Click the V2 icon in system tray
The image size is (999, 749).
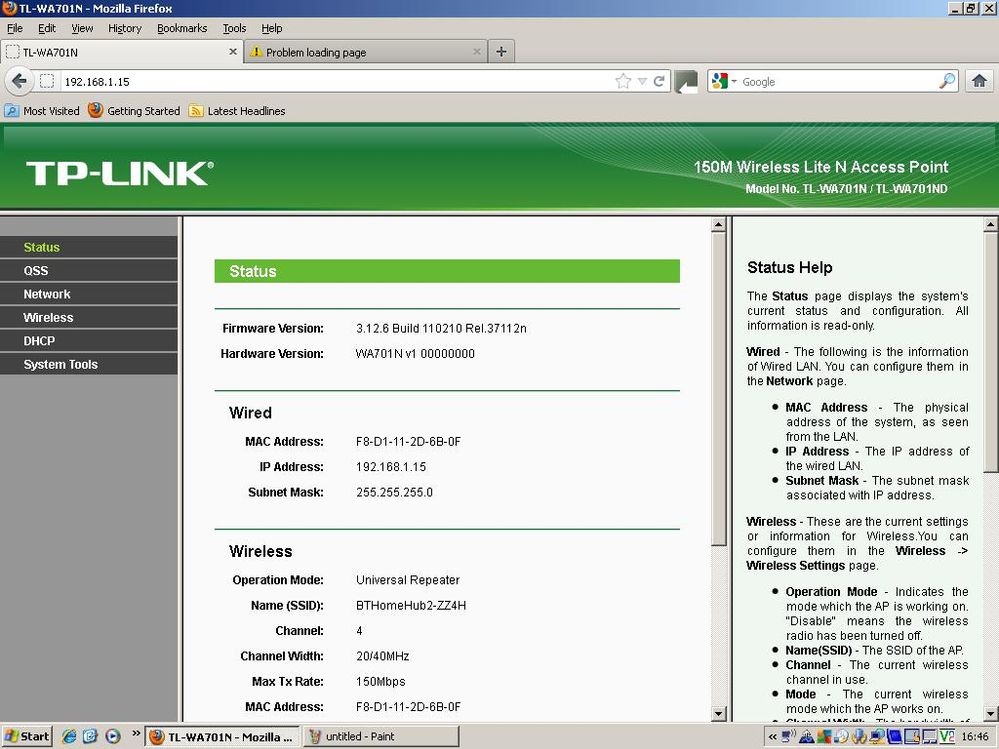947,737
